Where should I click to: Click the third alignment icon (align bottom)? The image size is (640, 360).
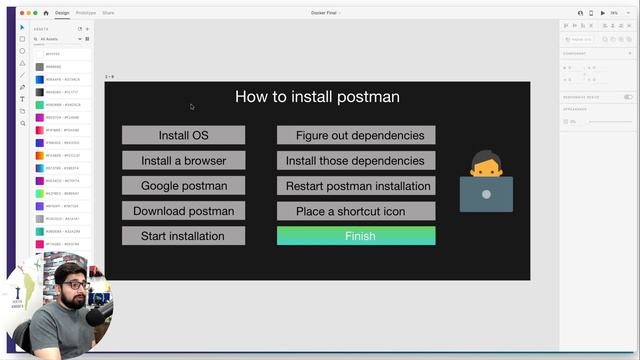(x=583, y=26)
